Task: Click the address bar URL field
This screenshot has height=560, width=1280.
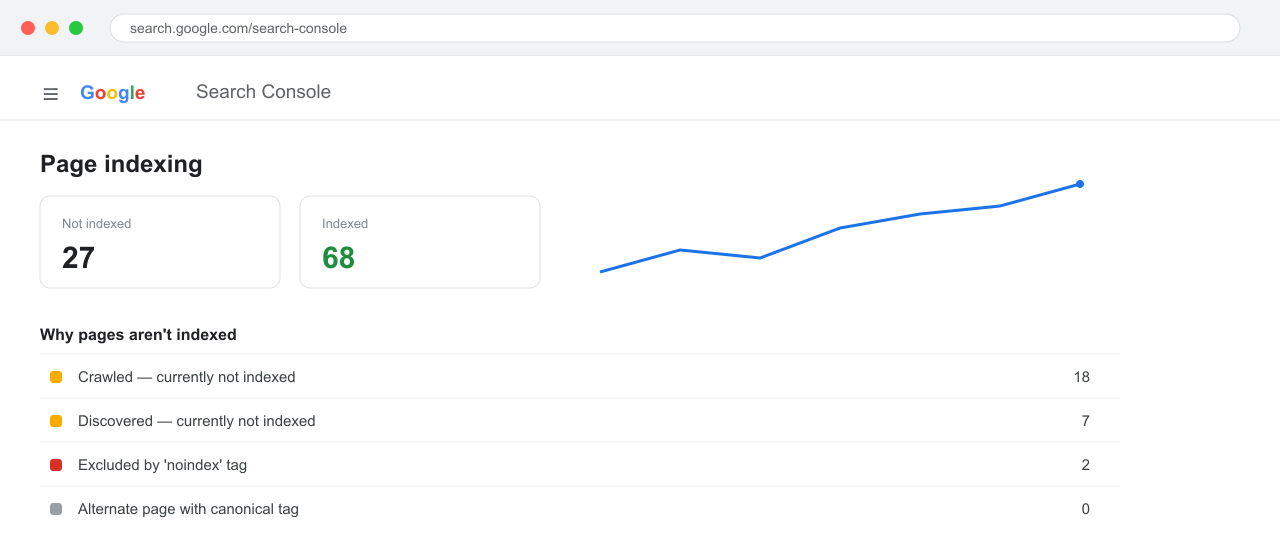Action: pos(675,28)
